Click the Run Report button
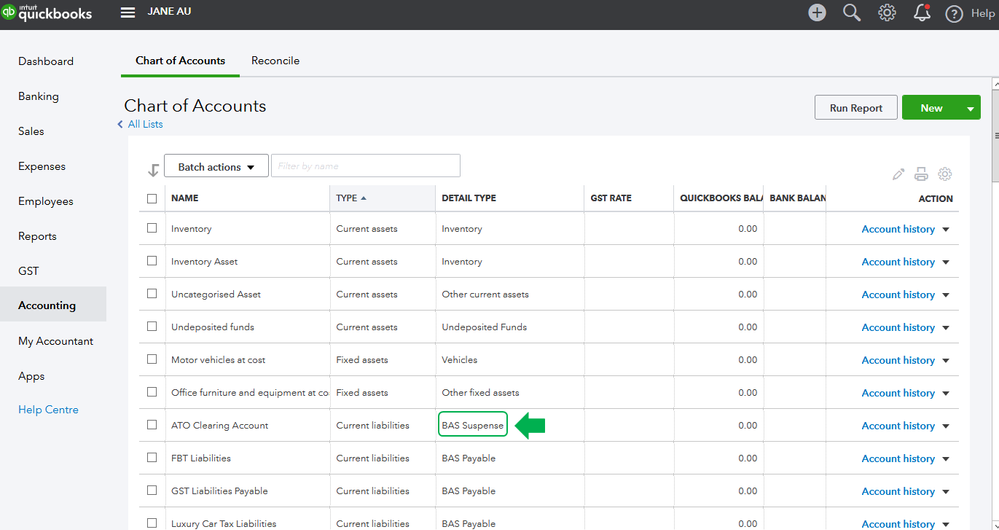The image size is (999, 530). [x=855, y=108]
